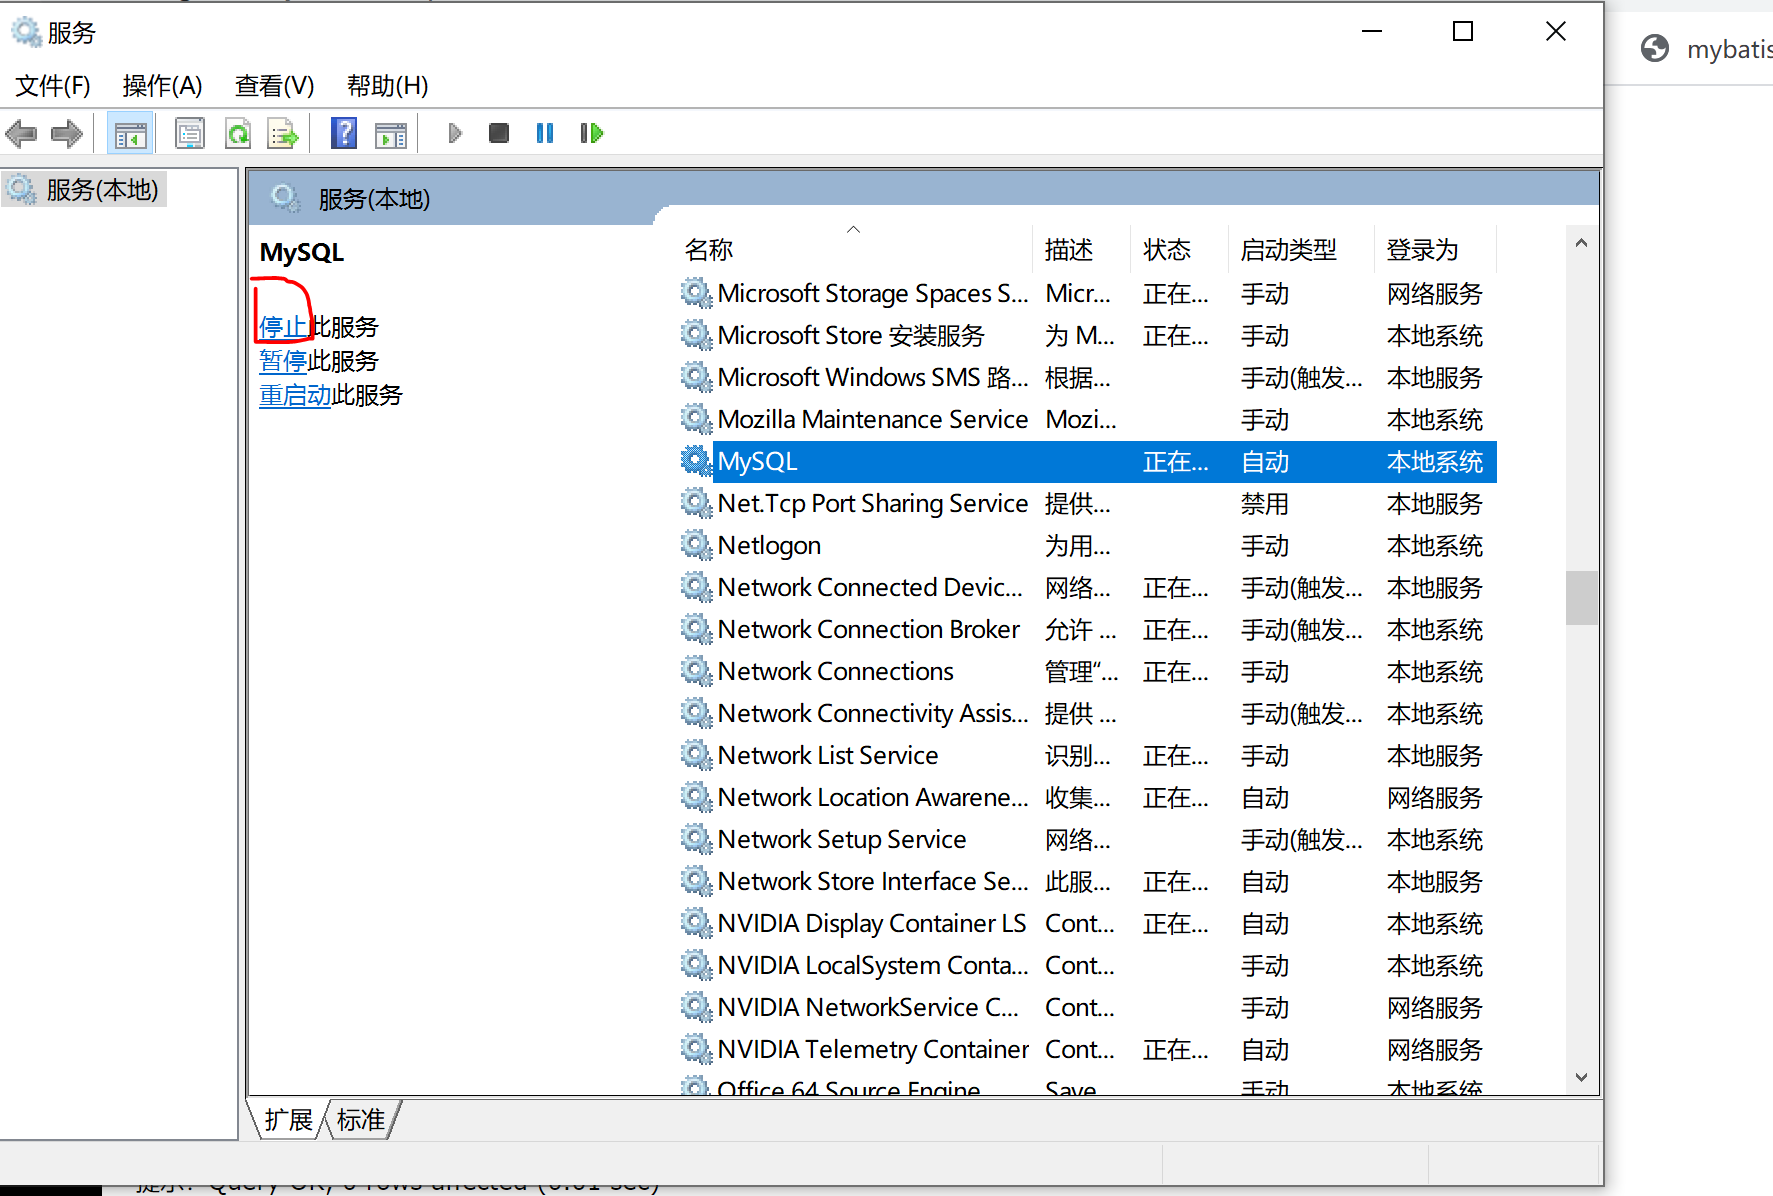The image size is (1773, 1196).
Task: Click the 重启动 link to restart service
Action: coord(295,394)
